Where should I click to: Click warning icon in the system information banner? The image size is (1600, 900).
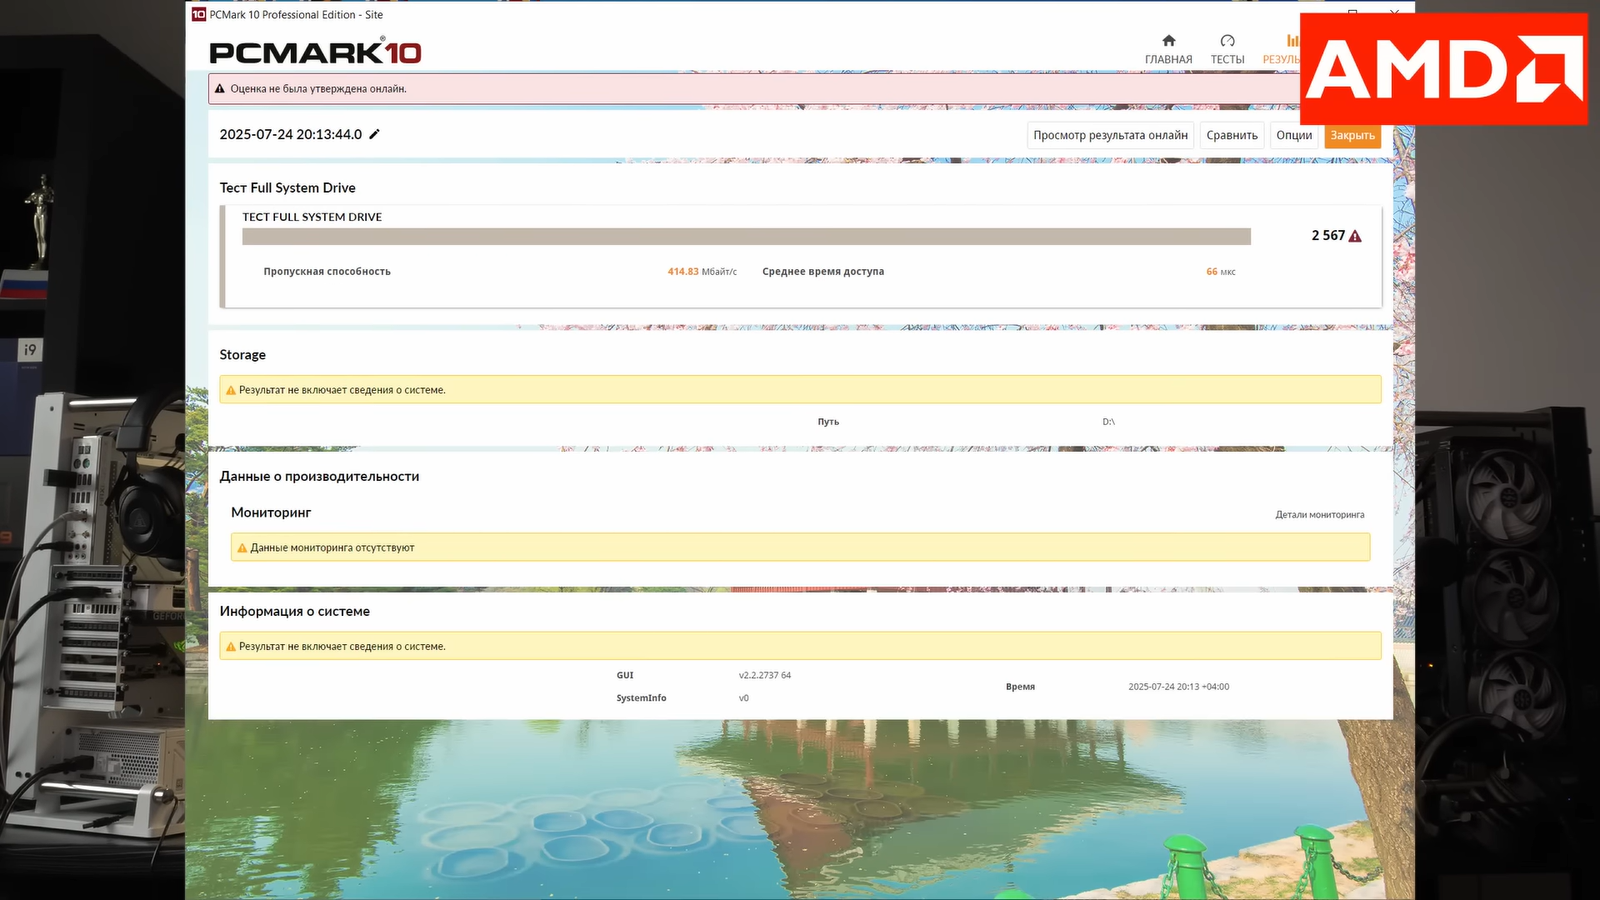coord(231,647)
